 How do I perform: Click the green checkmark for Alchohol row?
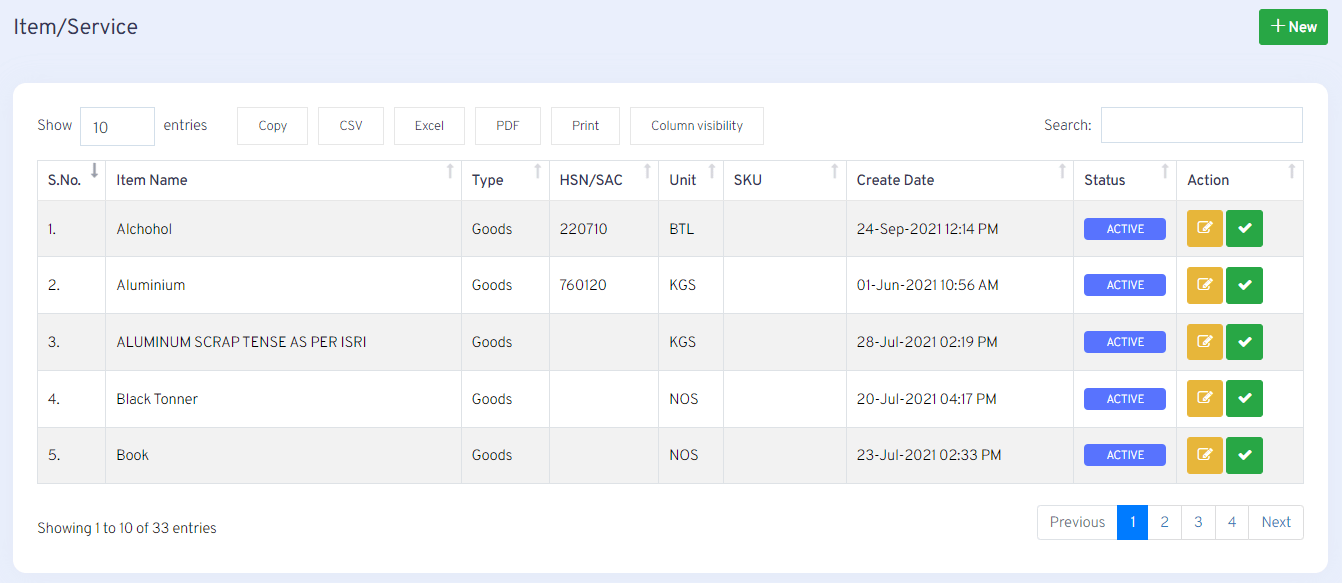point(1244,229)
